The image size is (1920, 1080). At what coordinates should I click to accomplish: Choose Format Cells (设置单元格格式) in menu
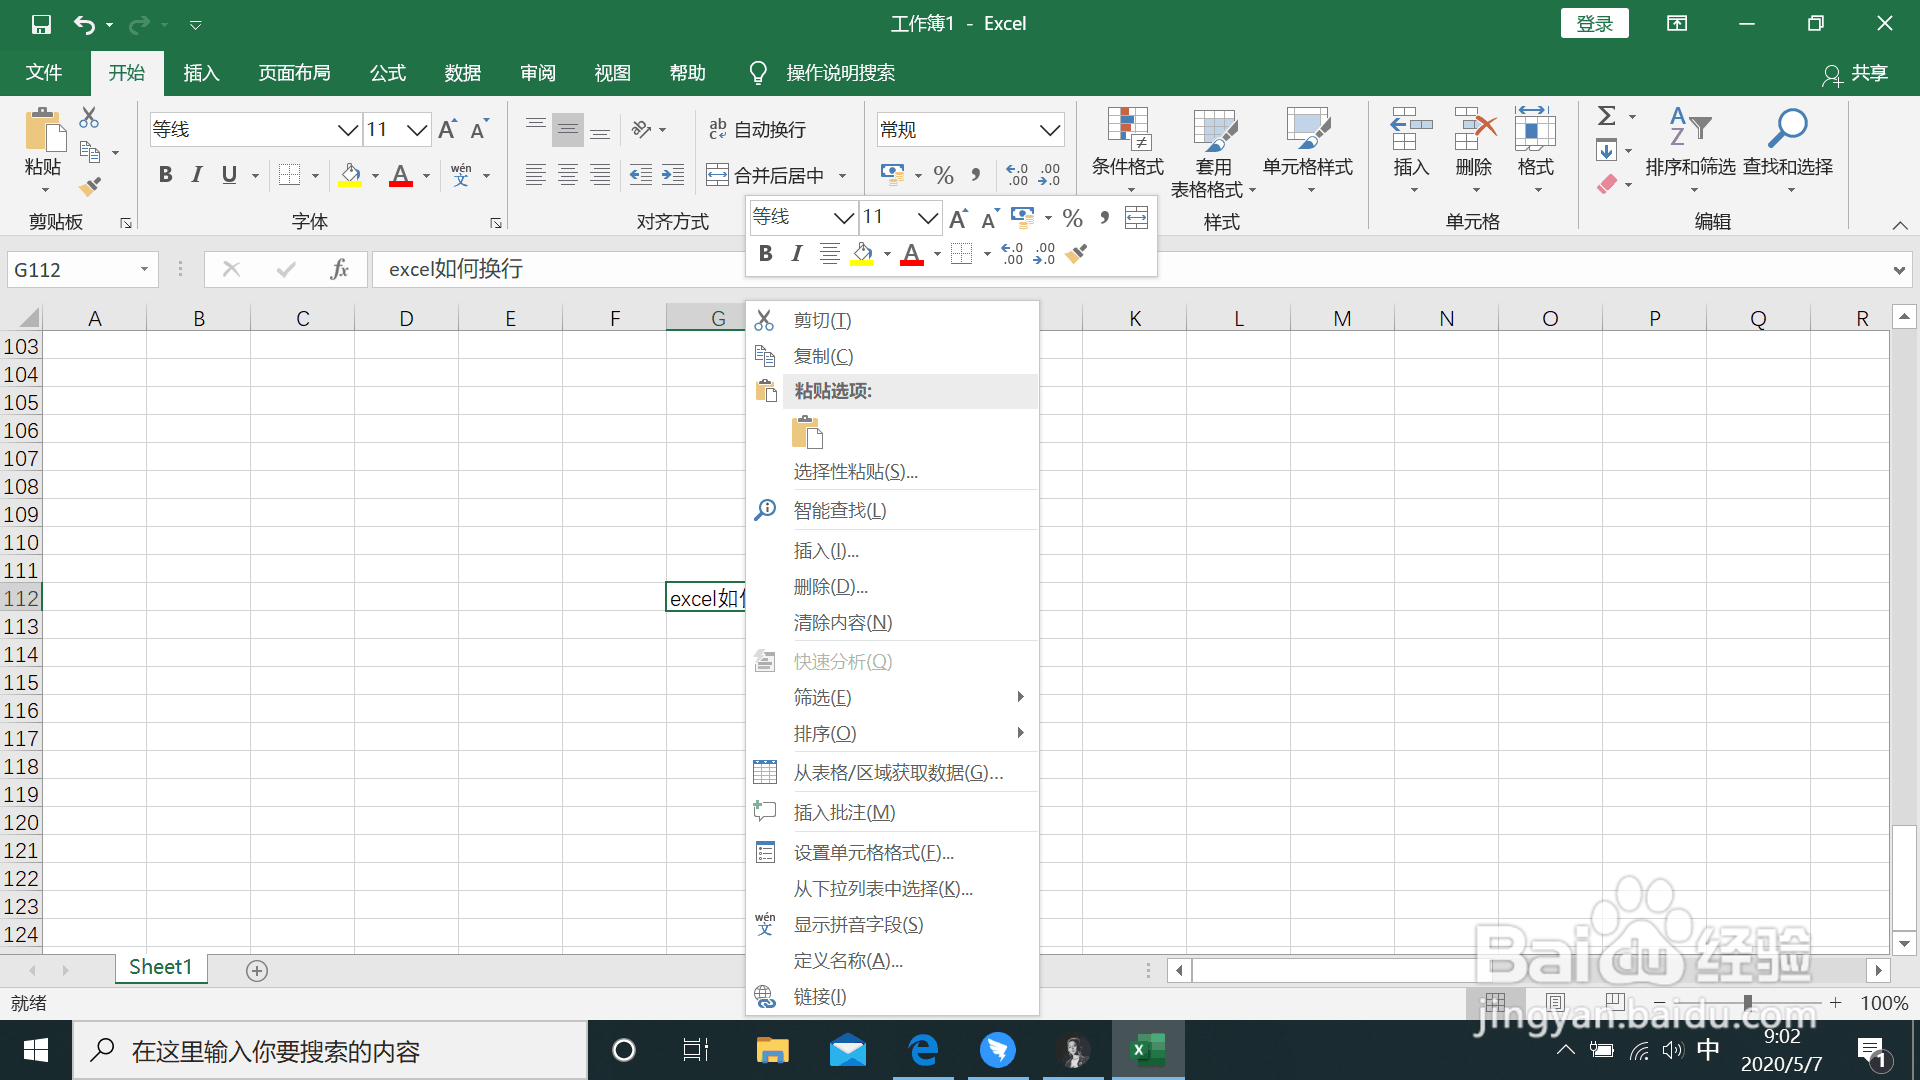892,852
